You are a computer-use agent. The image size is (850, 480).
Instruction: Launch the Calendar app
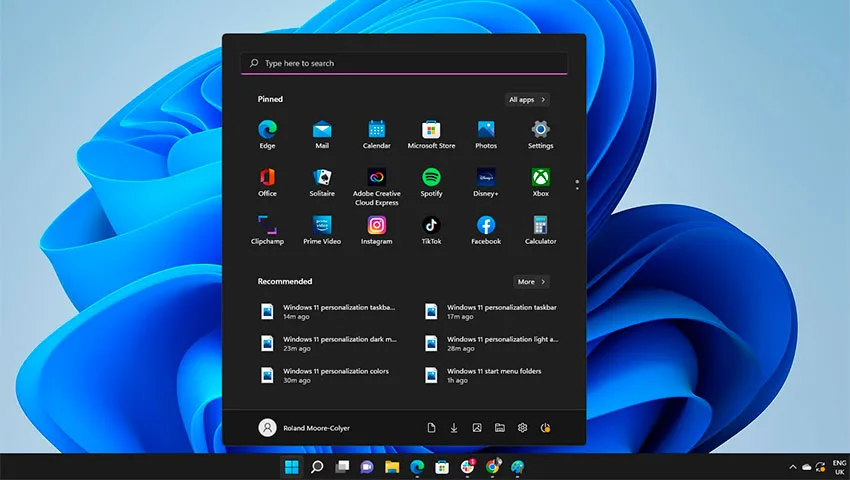377,134
